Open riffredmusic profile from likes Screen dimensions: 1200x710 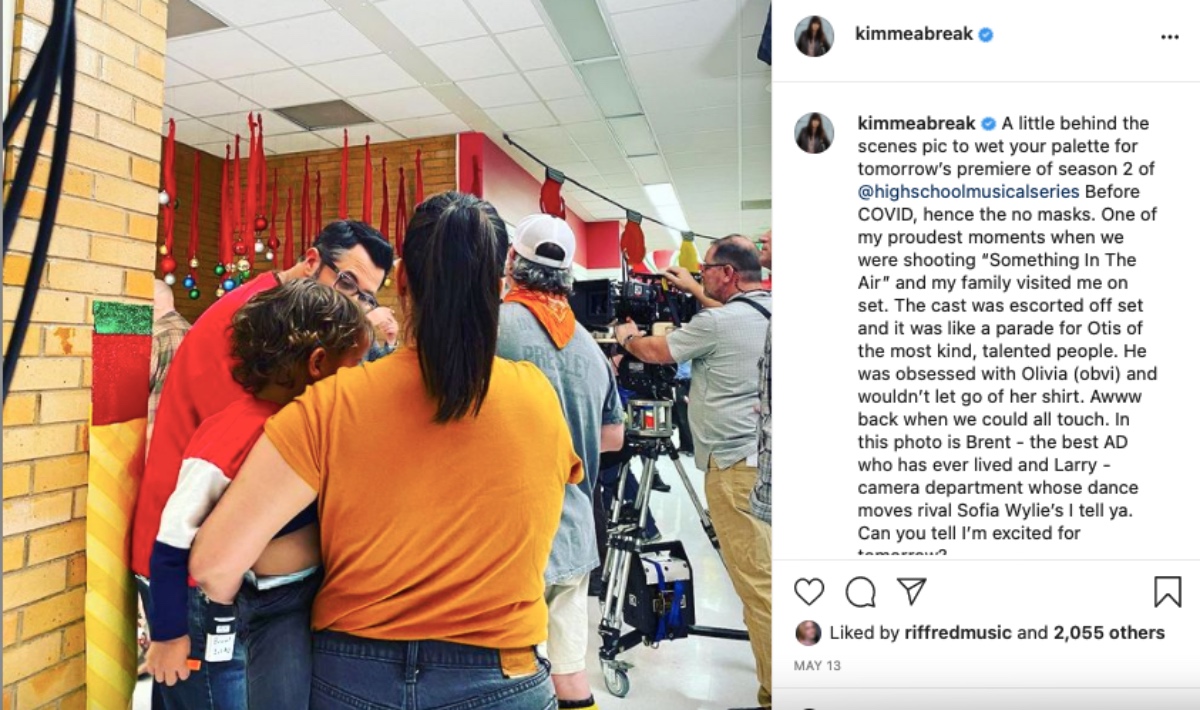962,633
